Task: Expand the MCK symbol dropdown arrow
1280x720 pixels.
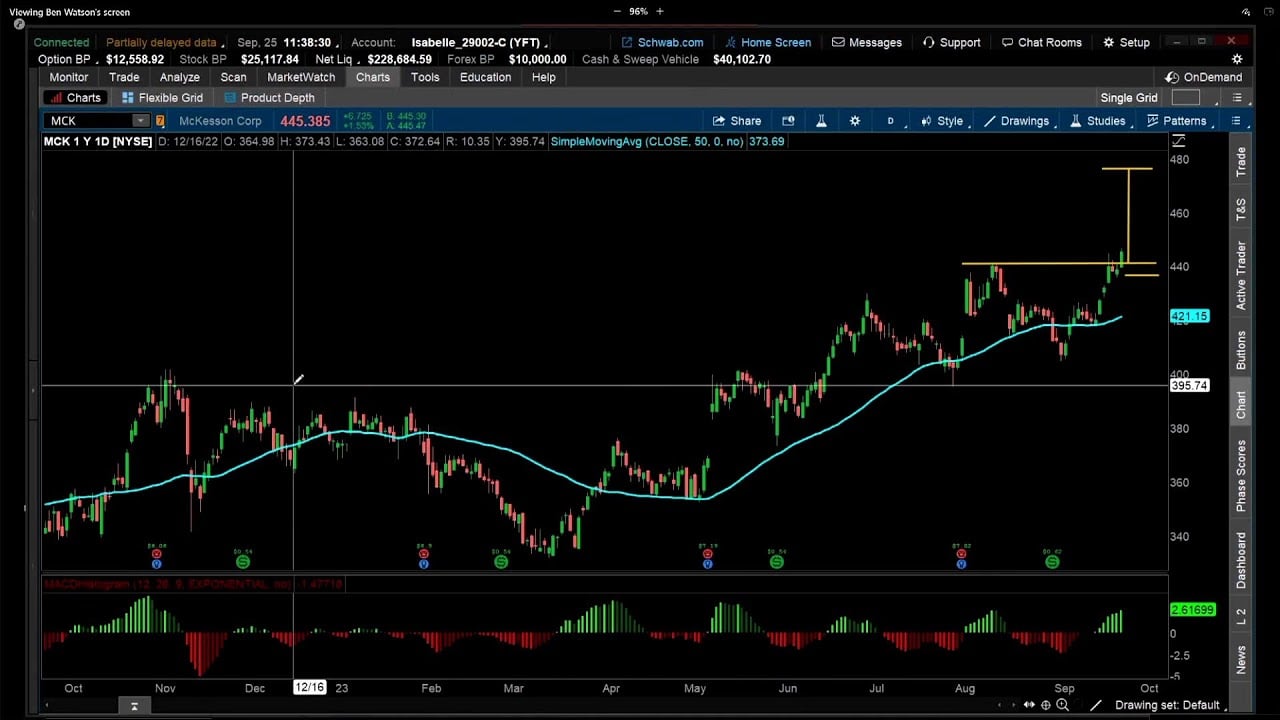Action: [x=141, y=121]
